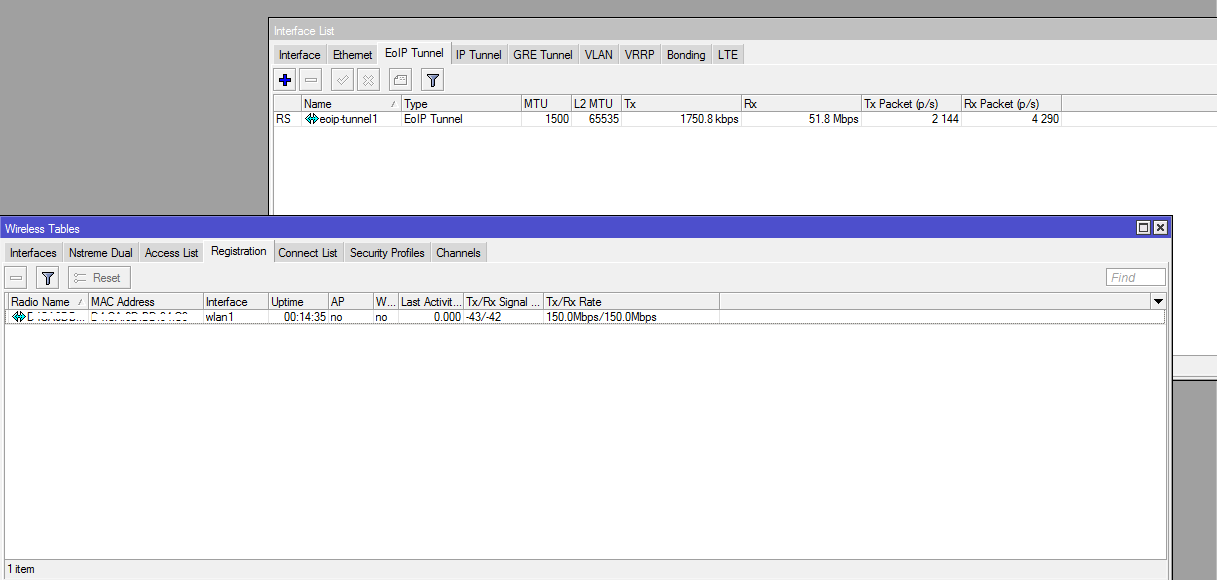Select the eoip-tunnel1 row name
The height and width of the screenshot is (580, 1218).
coord(348,119)
